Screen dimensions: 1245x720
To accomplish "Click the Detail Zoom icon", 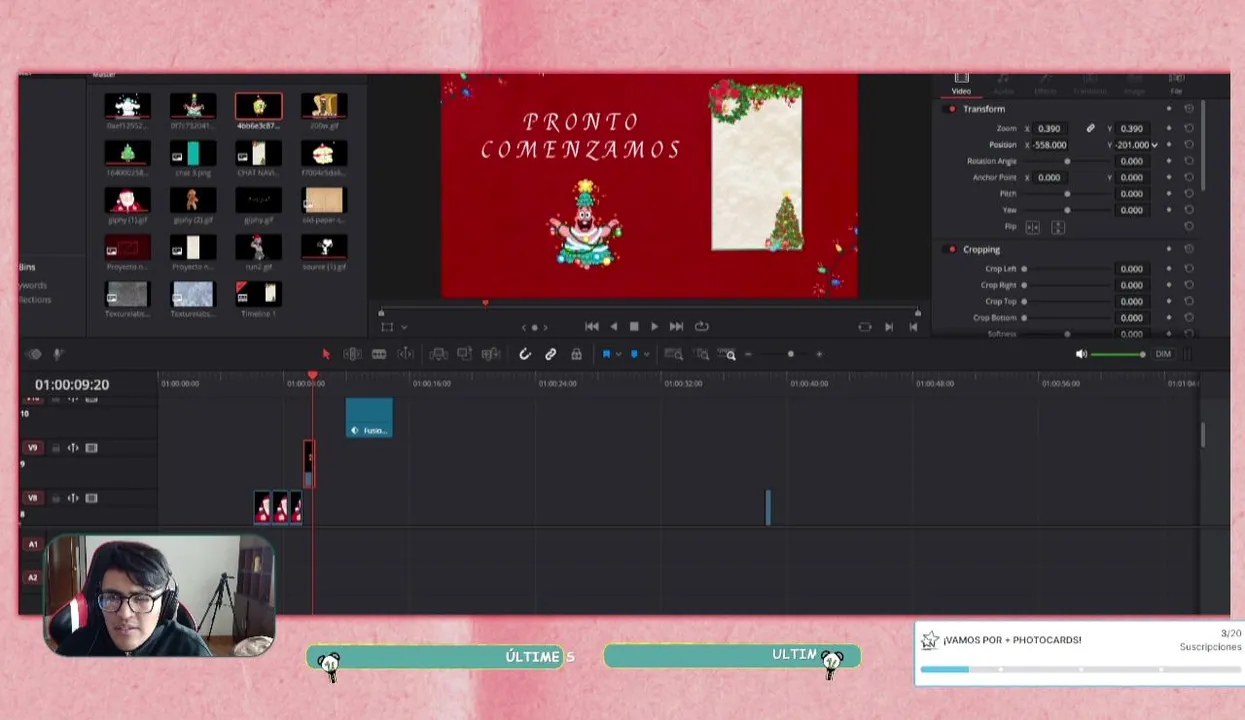I will click(x=702, y=354).
